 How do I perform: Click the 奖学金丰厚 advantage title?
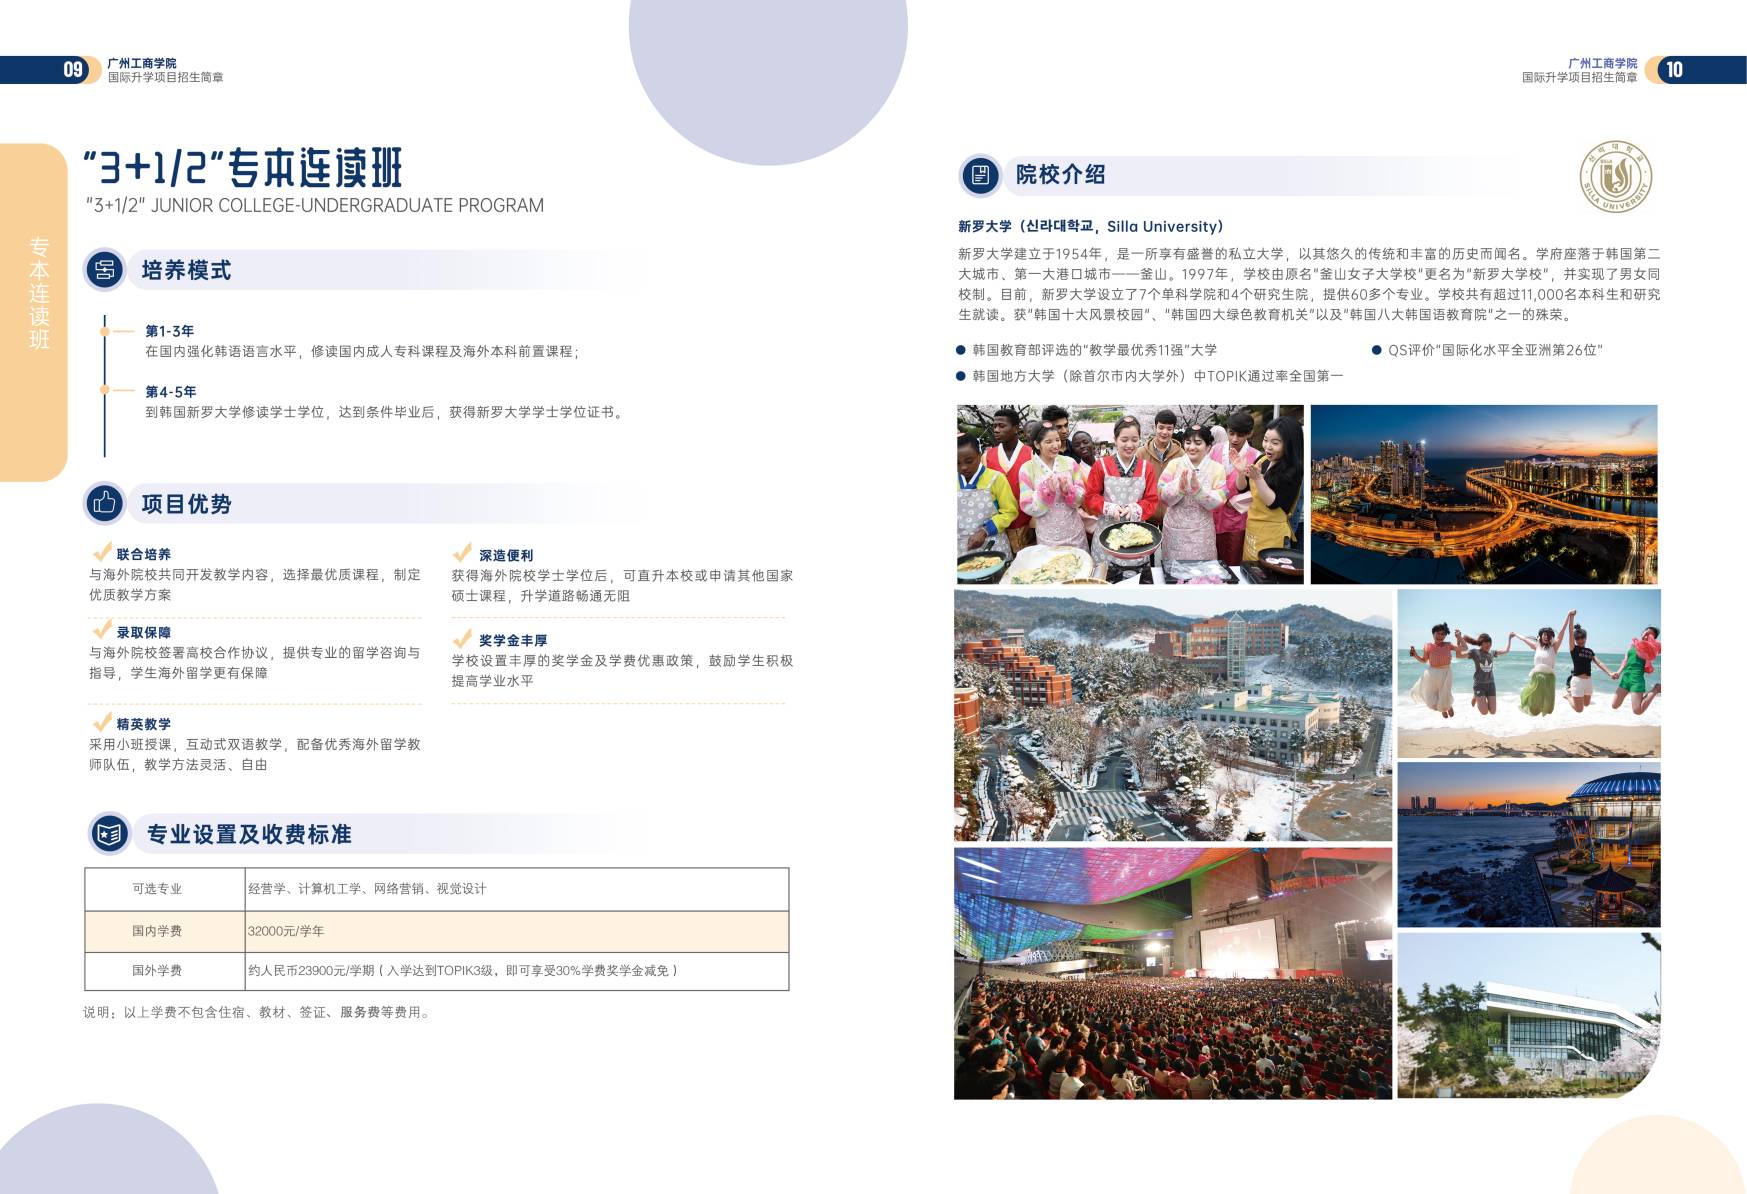click(x=513, y=640)
